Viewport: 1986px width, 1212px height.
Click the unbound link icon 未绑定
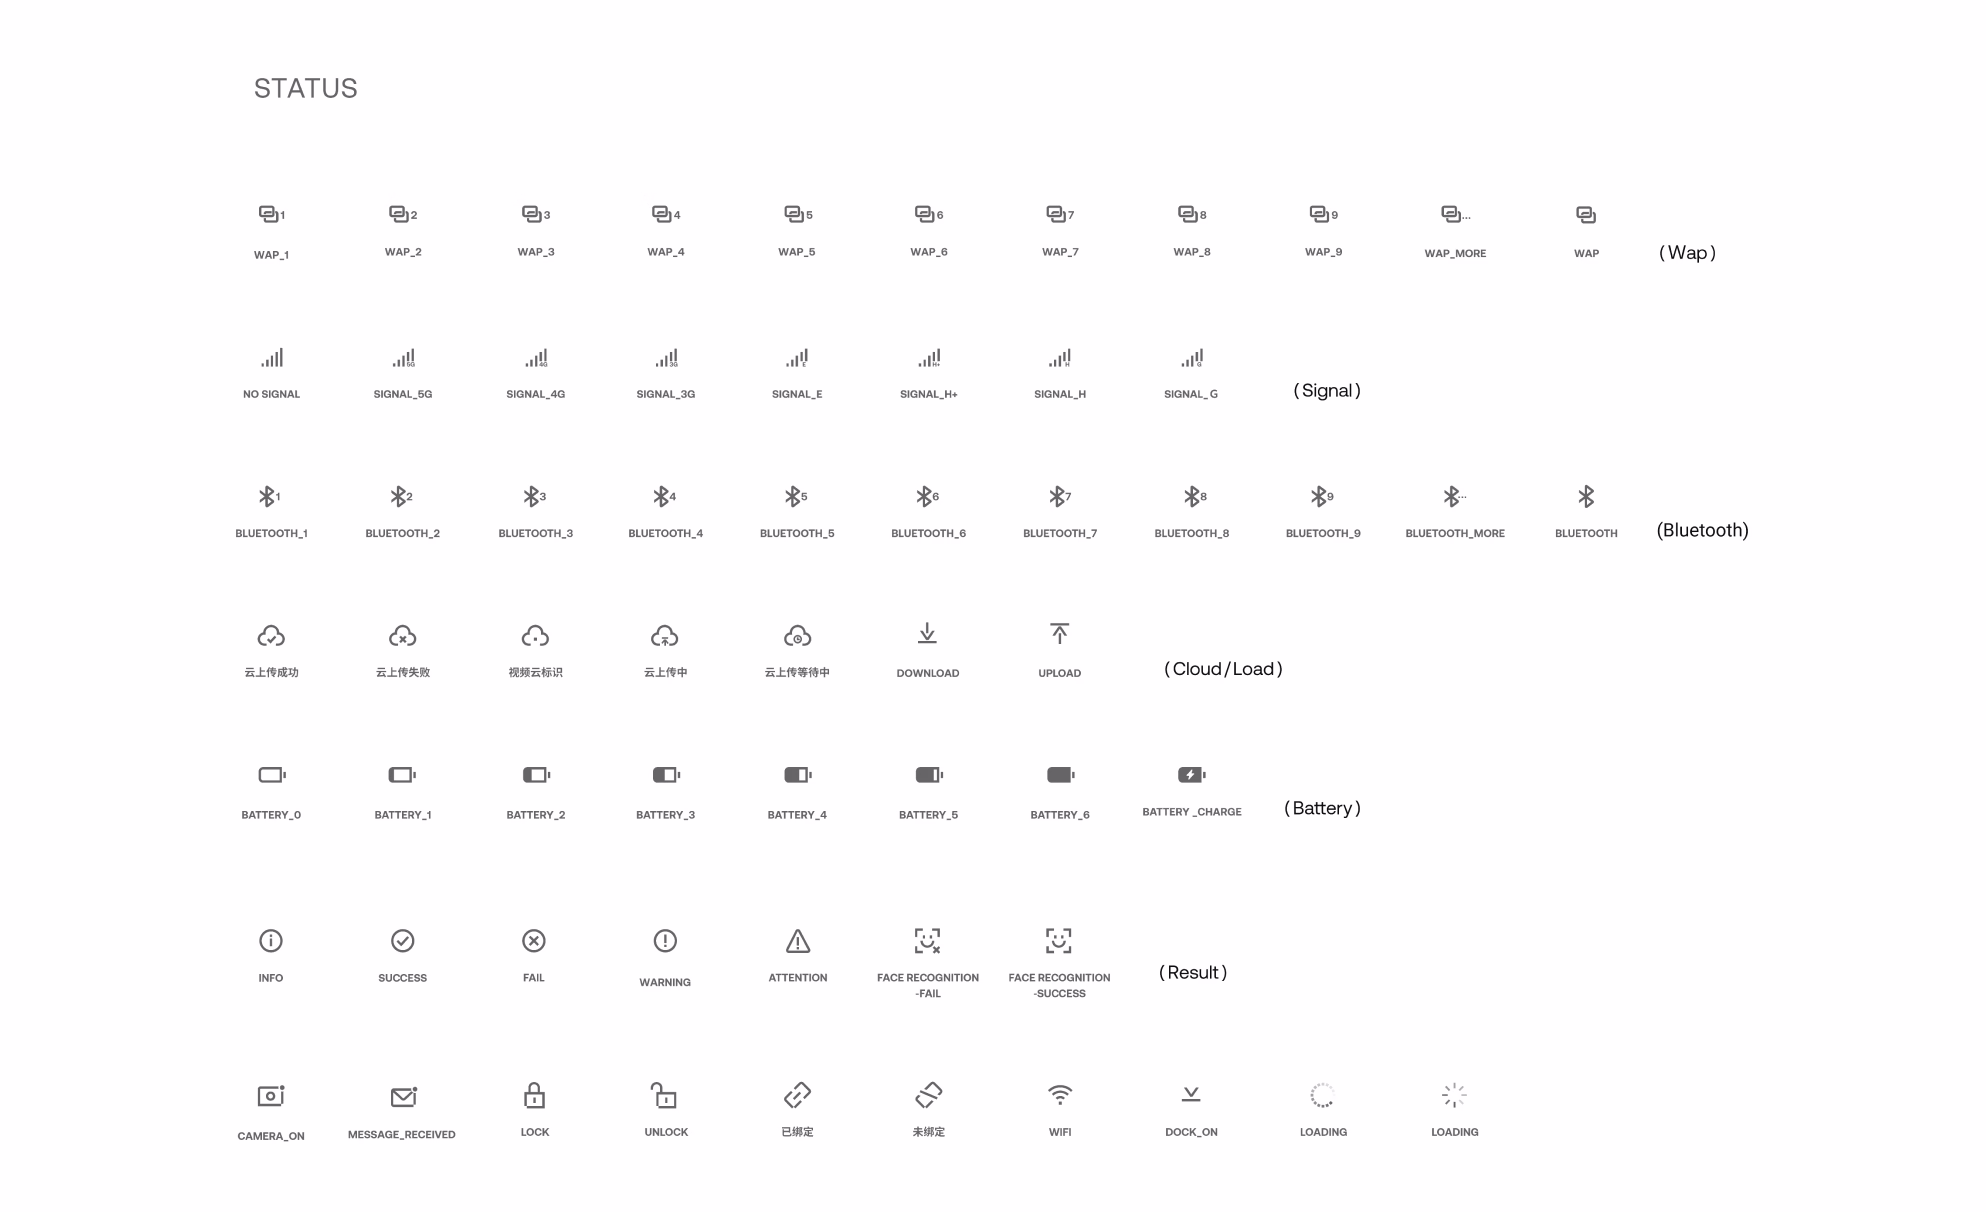pos(928,1095)
